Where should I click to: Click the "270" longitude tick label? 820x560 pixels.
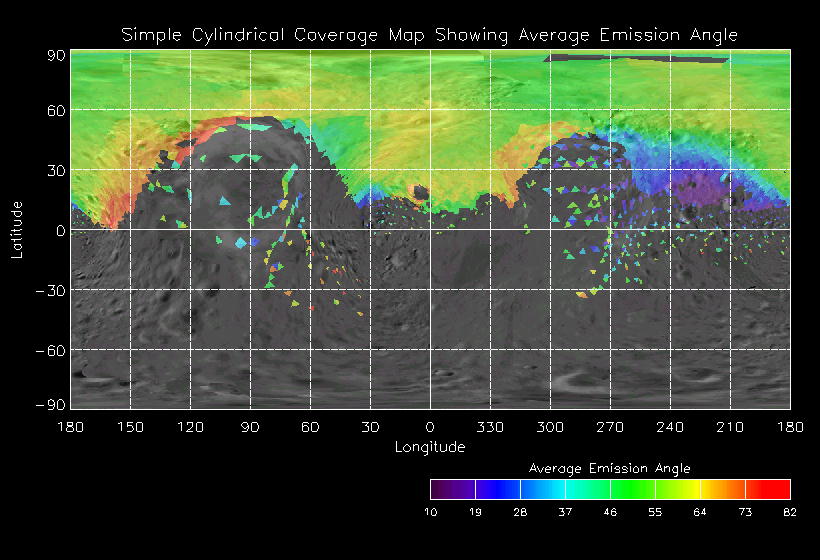(x=610, y=427)
